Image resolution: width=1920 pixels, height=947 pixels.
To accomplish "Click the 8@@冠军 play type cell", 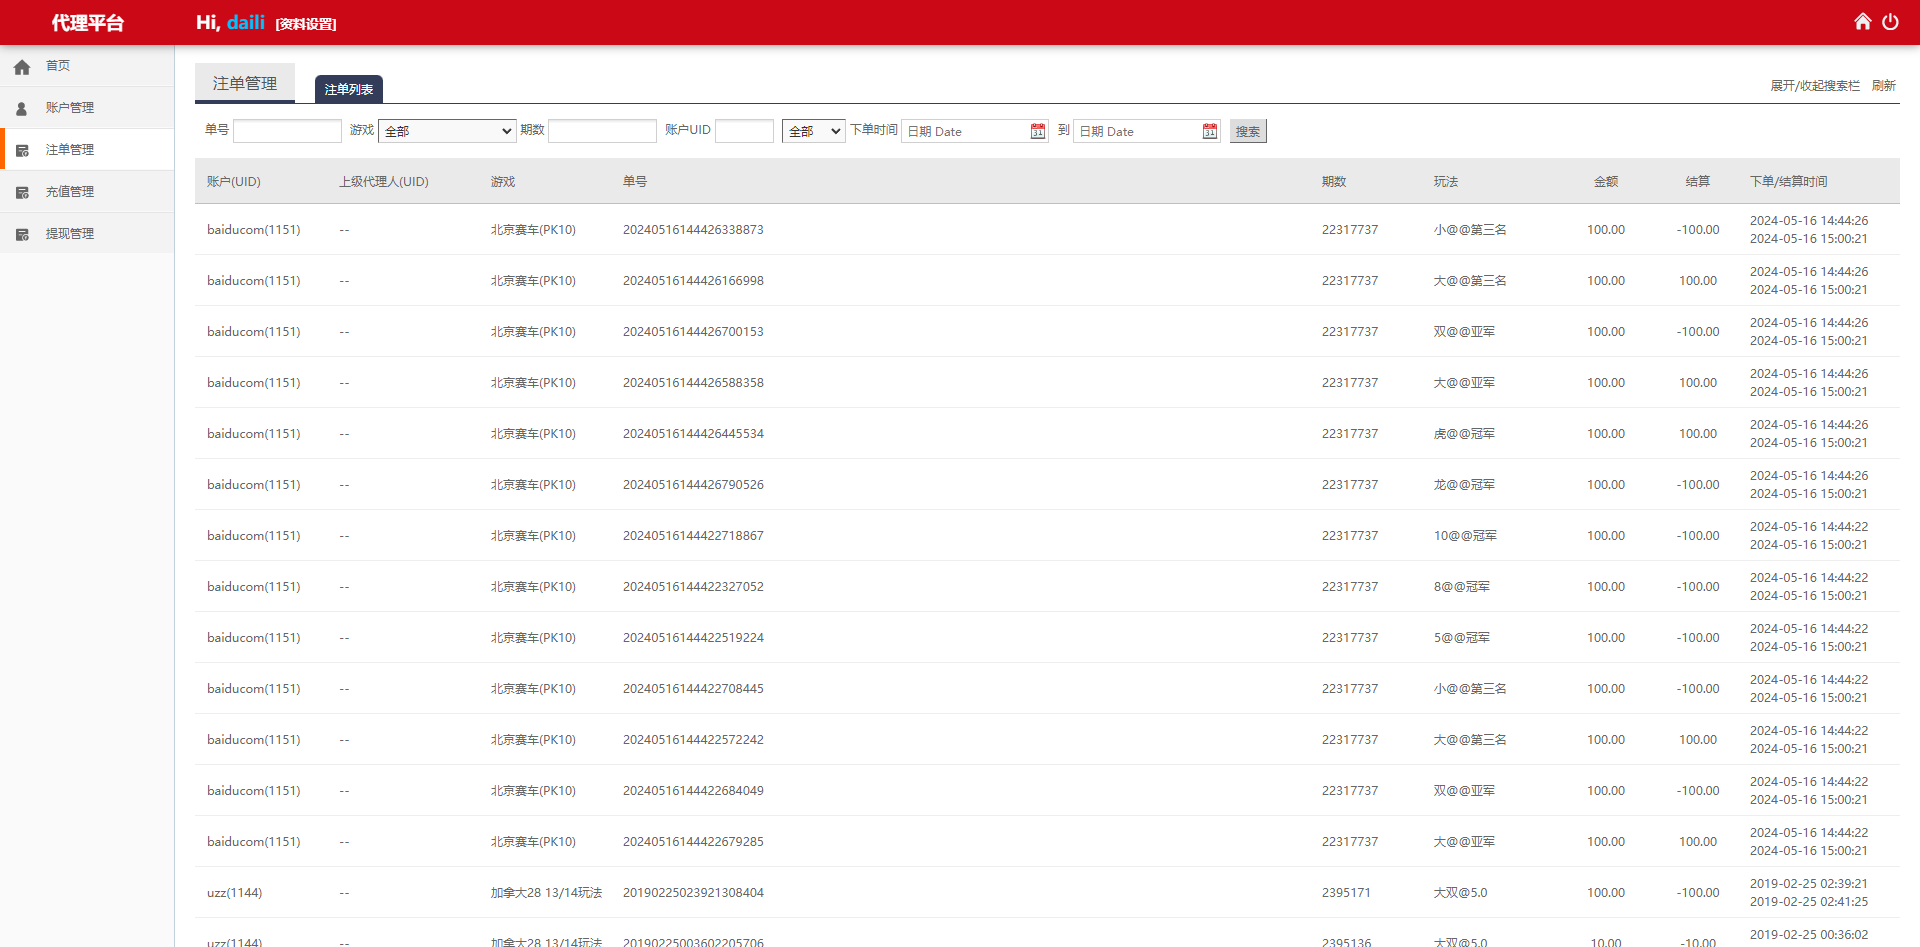I will pyautogui.click(x=1462, y=587).
